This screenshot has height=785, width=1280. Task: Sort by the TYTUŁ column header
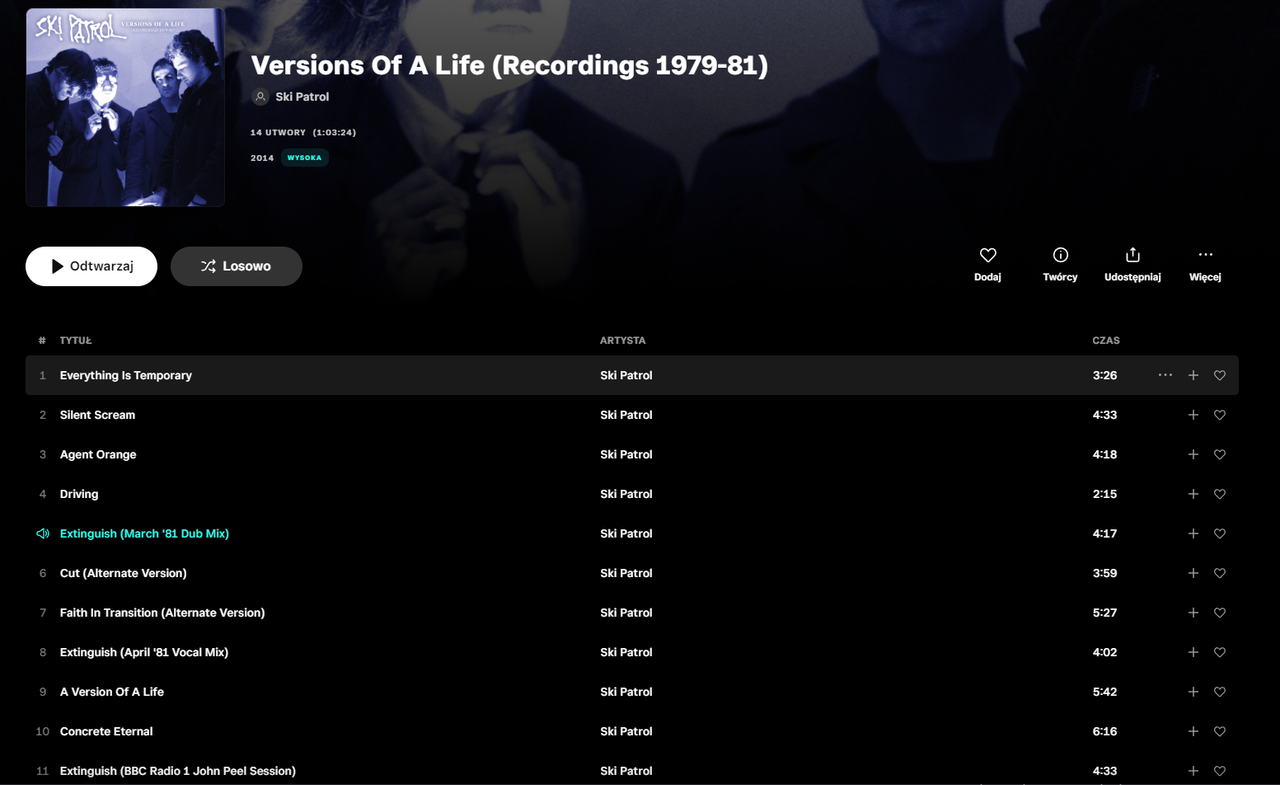tap(76, 340)
